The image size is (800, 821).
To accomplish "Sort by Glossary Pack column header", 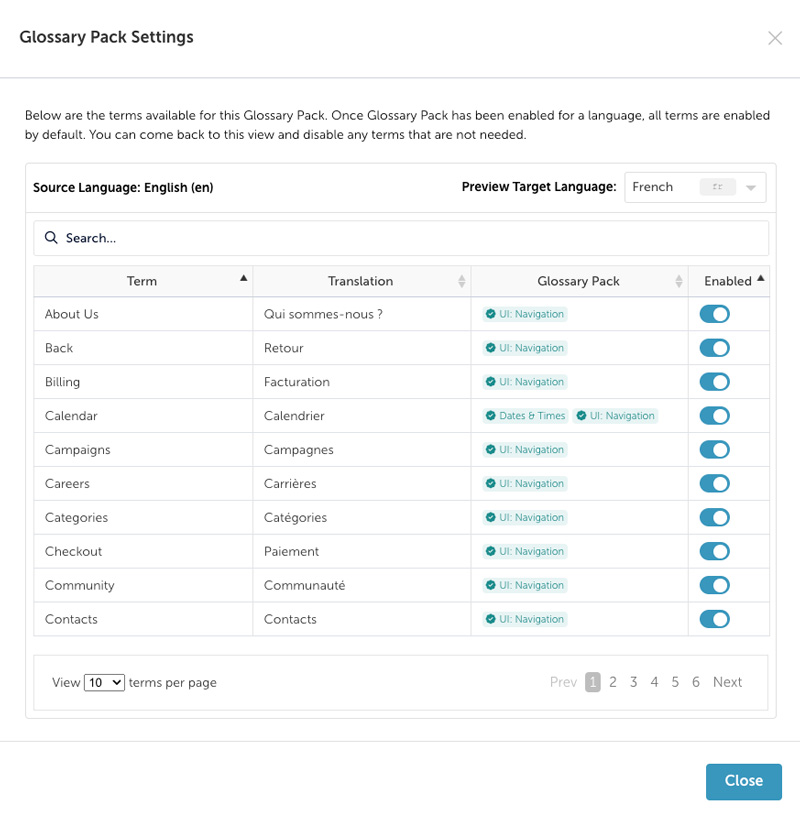I will point(580,281).
